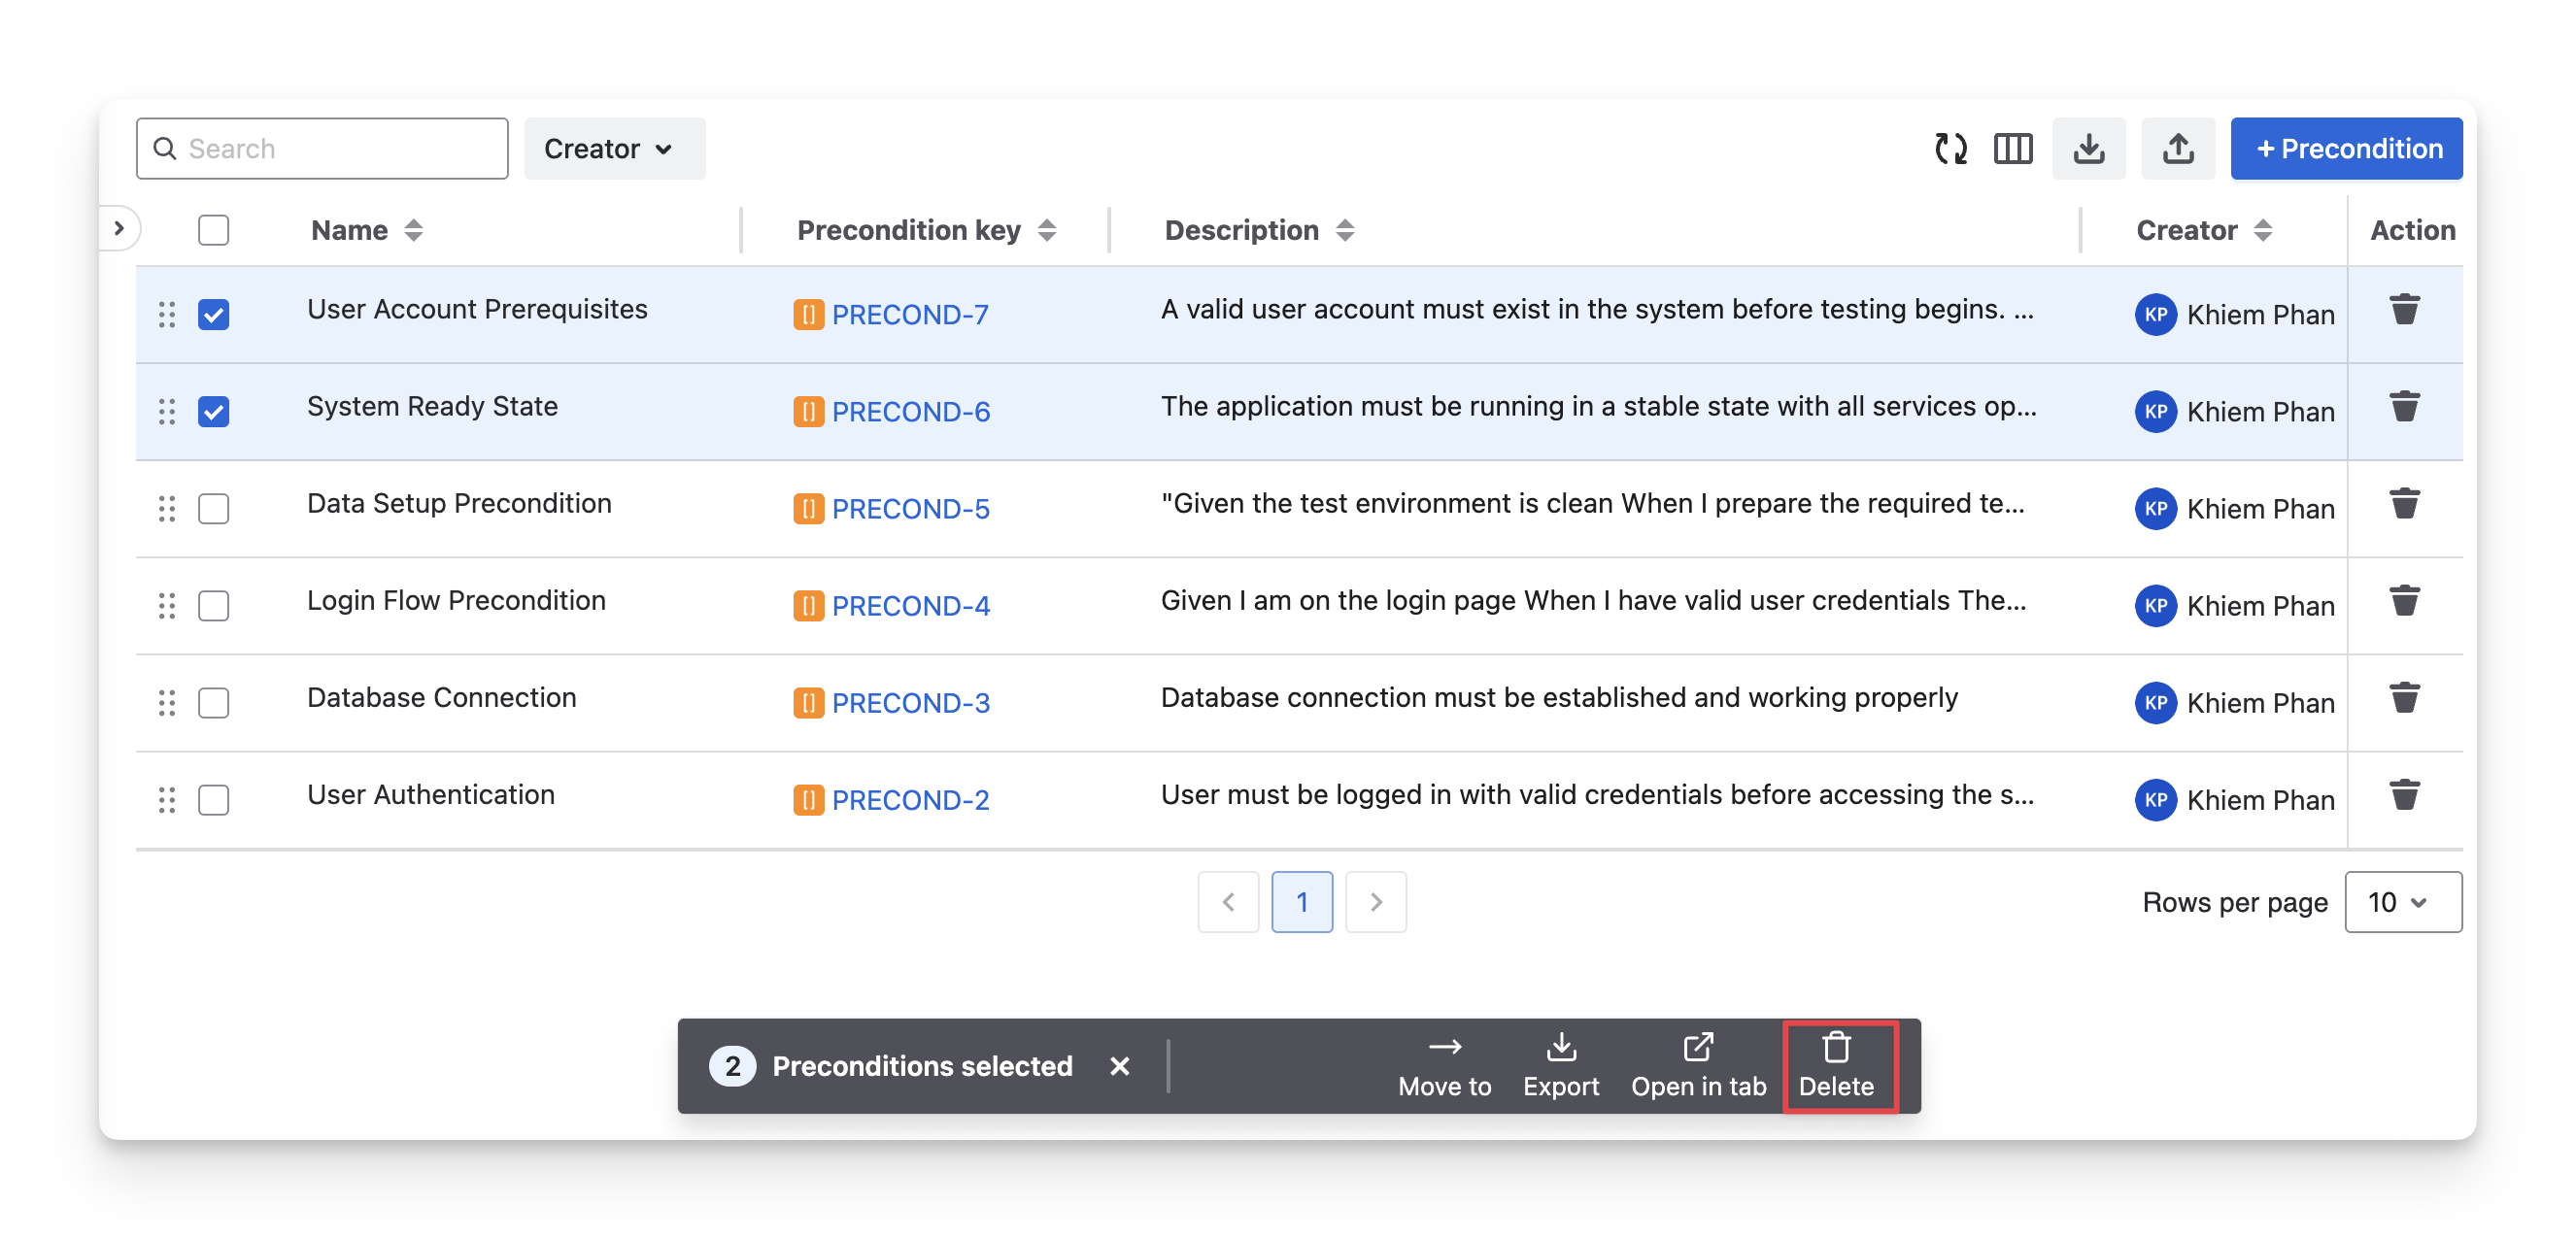
Task: Click Open in tab in selection bar
Action: pyautogui.click(x=1698, y=1066)
